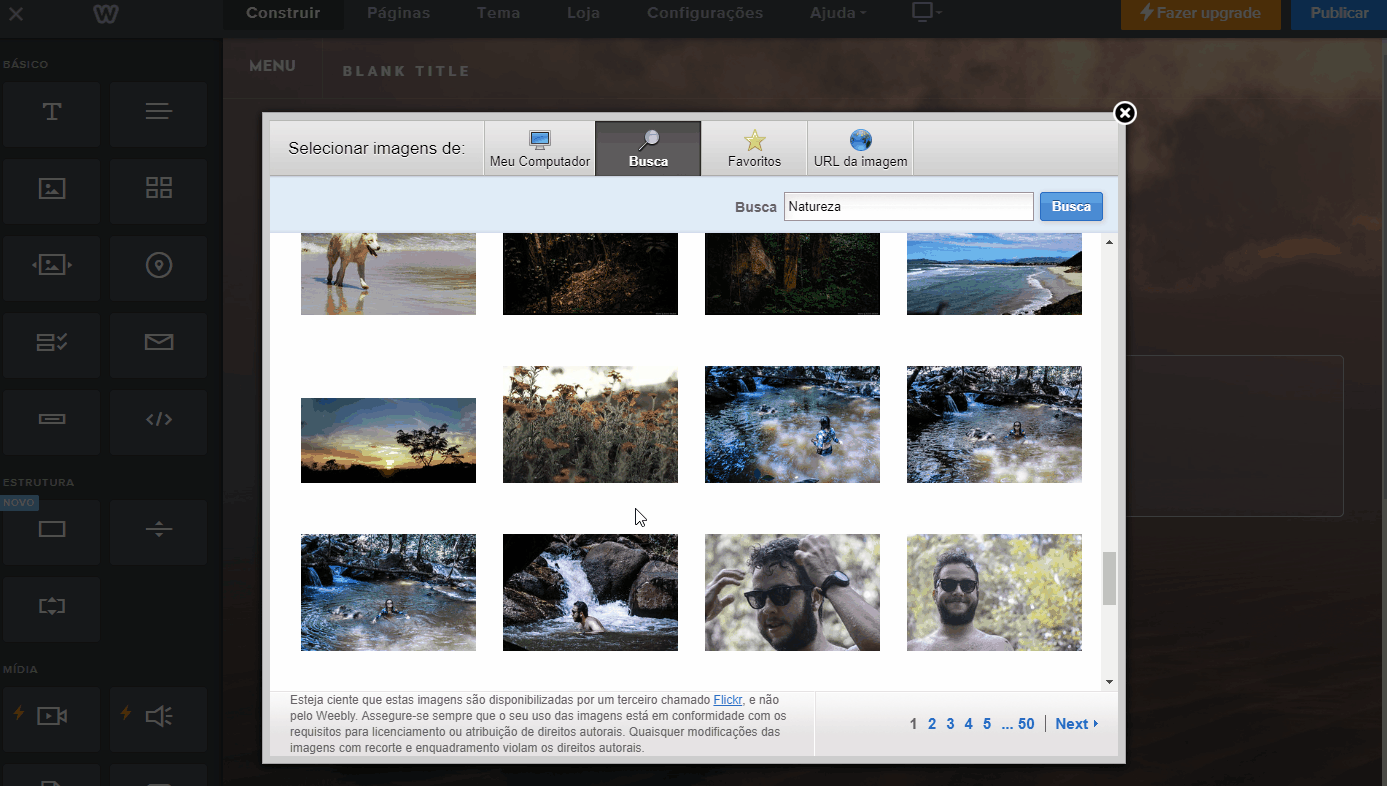Close the editor with the X icon
Image resolution: width=1387 pixels, height=786 pixels.
pos(16,14)
